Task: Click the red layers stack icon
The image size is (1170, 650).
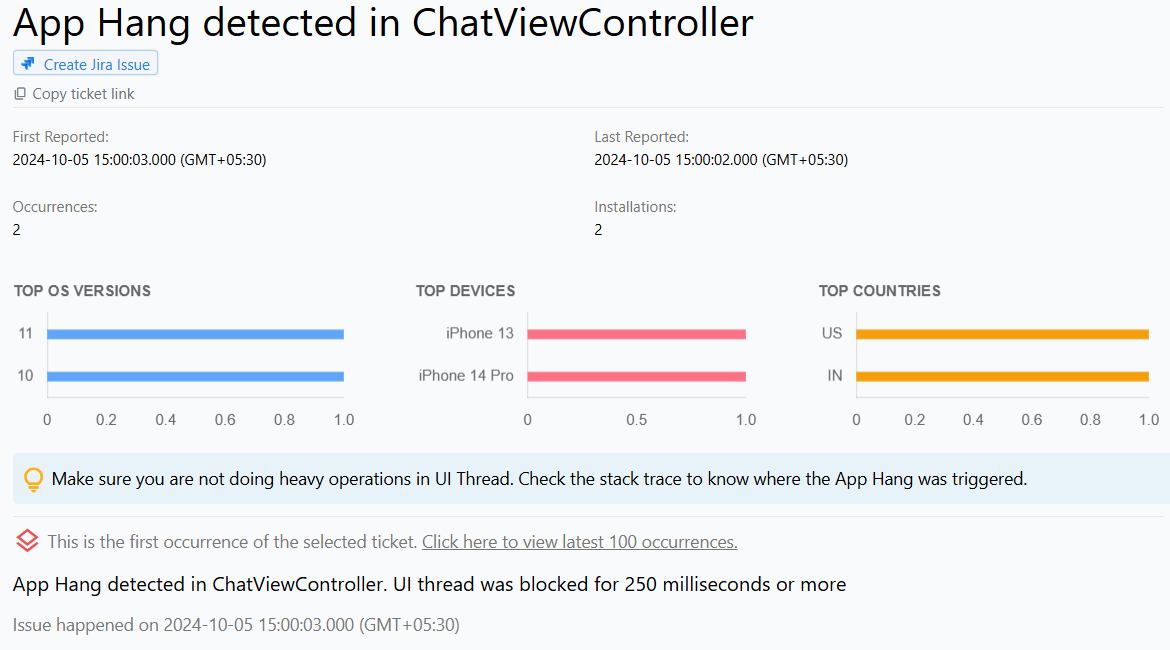Action: pyautogui.click(x=28, y=542)
